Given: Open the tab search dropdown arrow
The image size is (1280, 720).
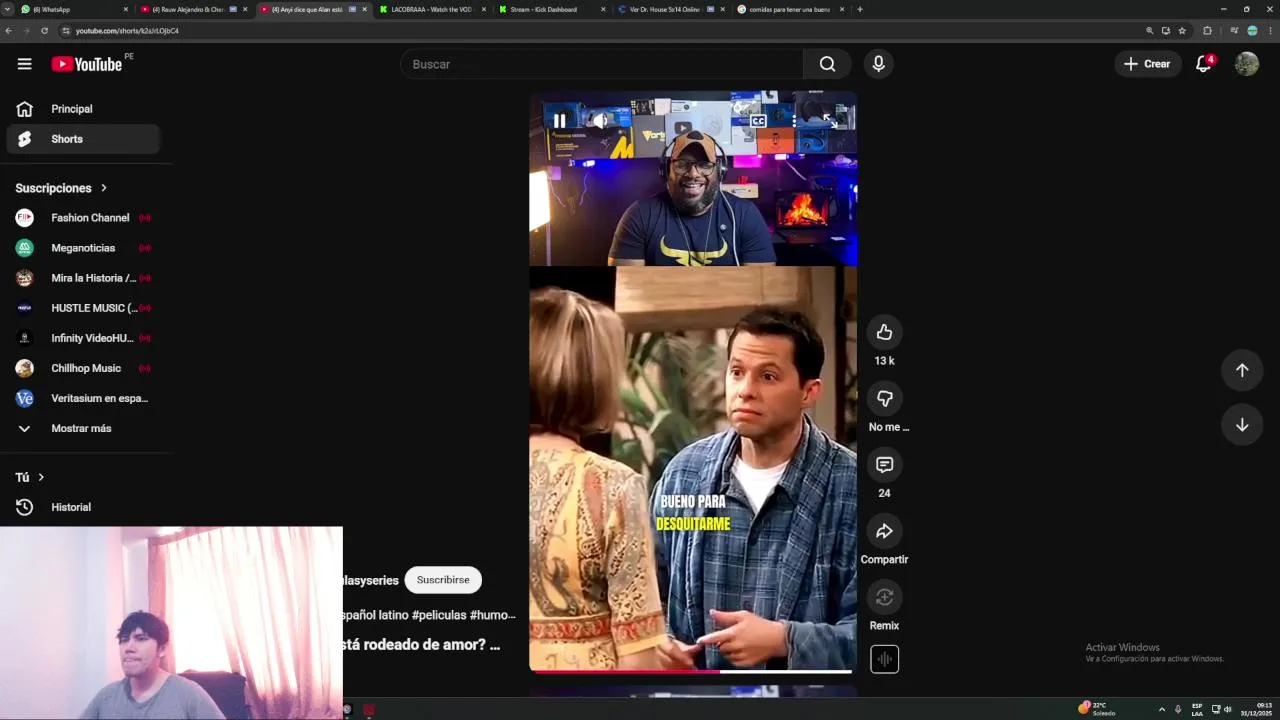Looking at the screenshot, I should (x=8, y=9).
